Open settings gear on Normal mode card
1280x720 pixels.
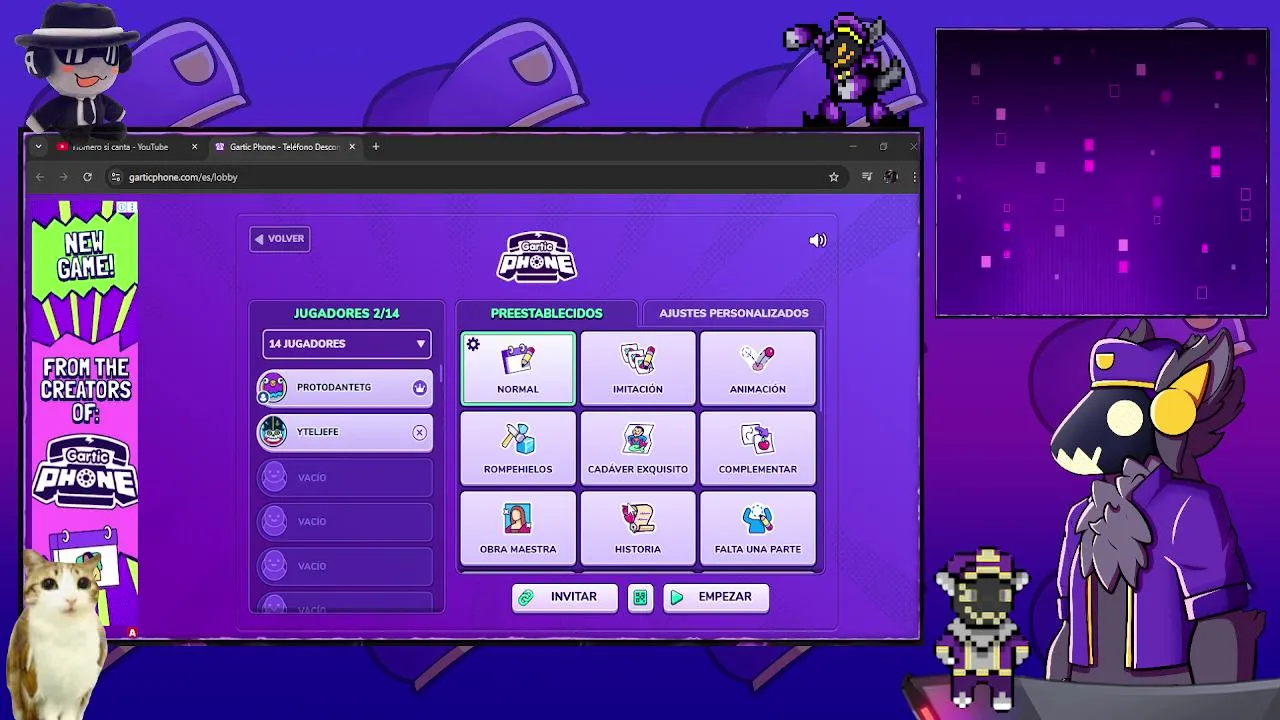click(x=474, y=345)
